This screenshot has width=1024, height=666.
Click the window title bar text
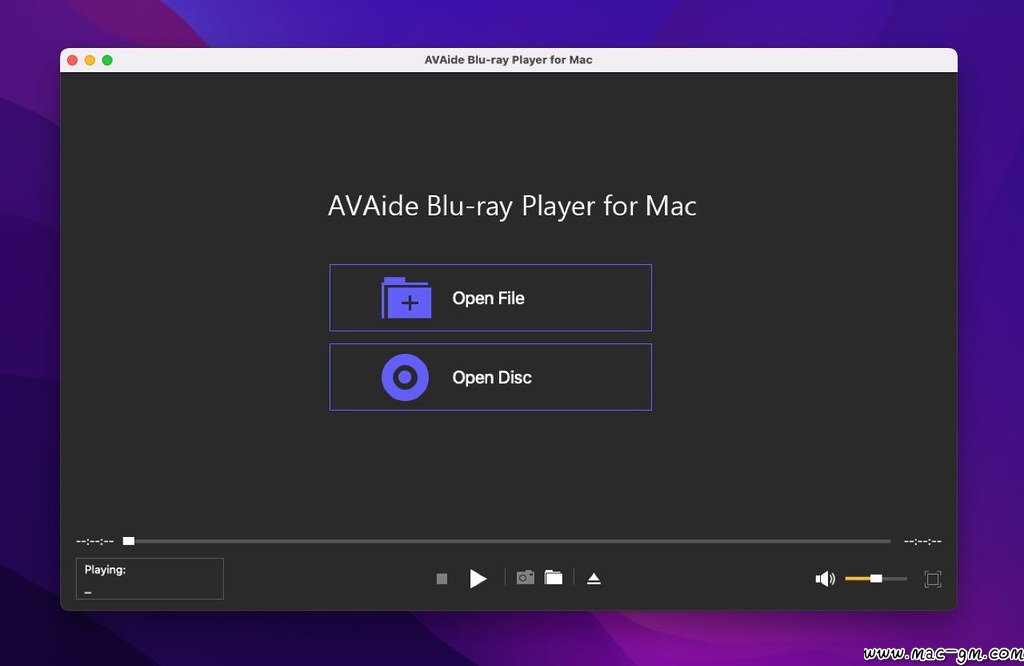(508, 60)
